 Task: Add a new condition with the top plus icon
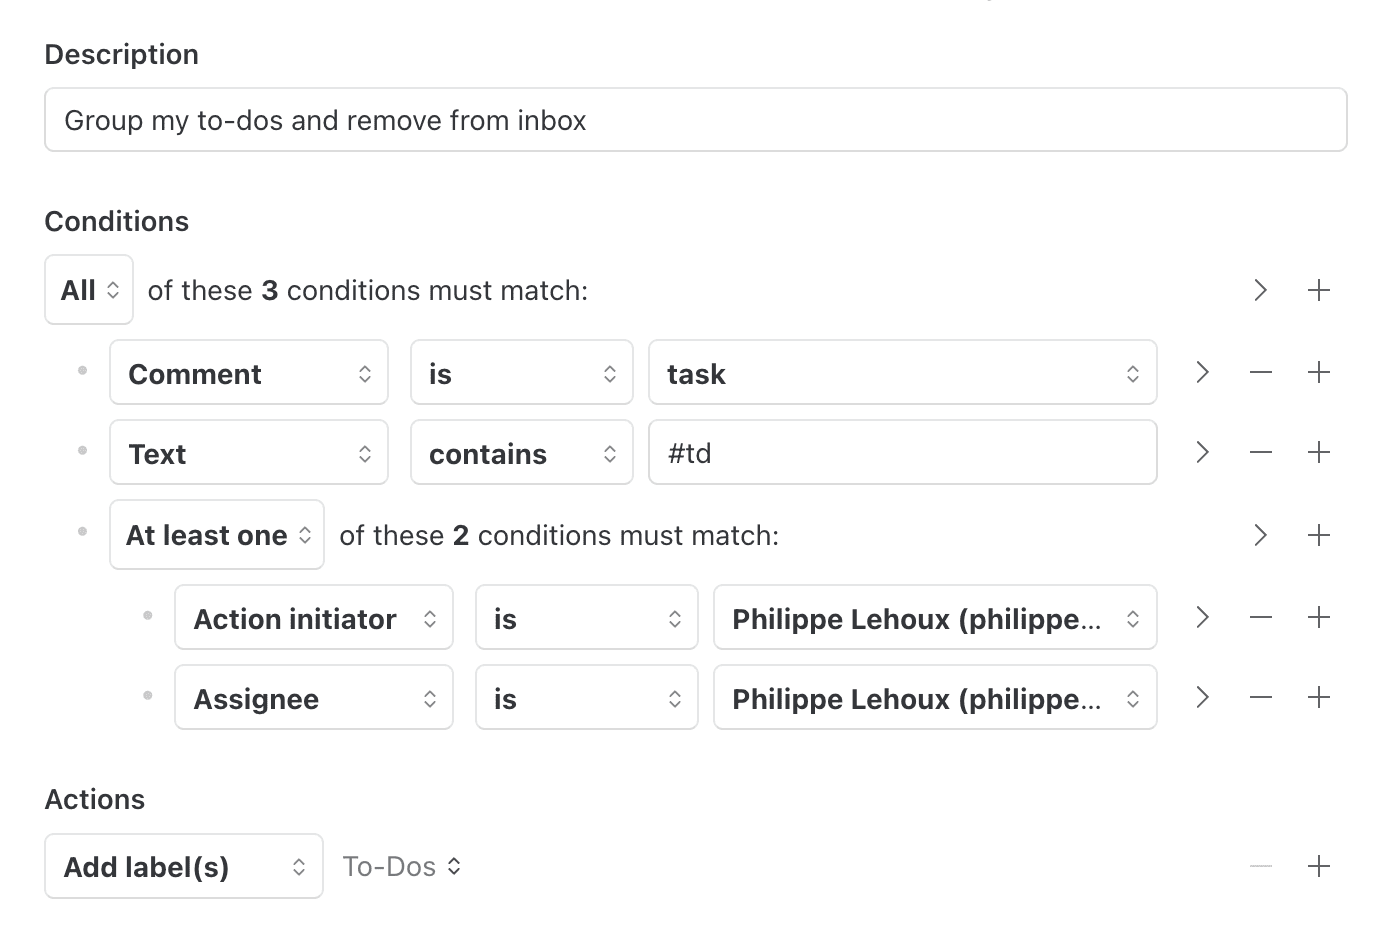pos(1319,290)
